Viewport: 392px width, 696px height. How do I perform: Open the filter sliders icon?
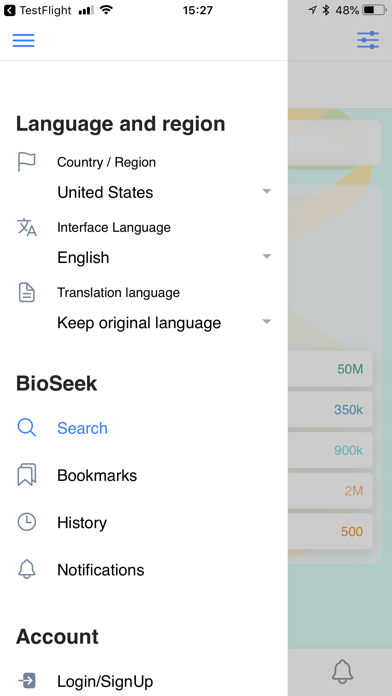(x=368, y=40)
